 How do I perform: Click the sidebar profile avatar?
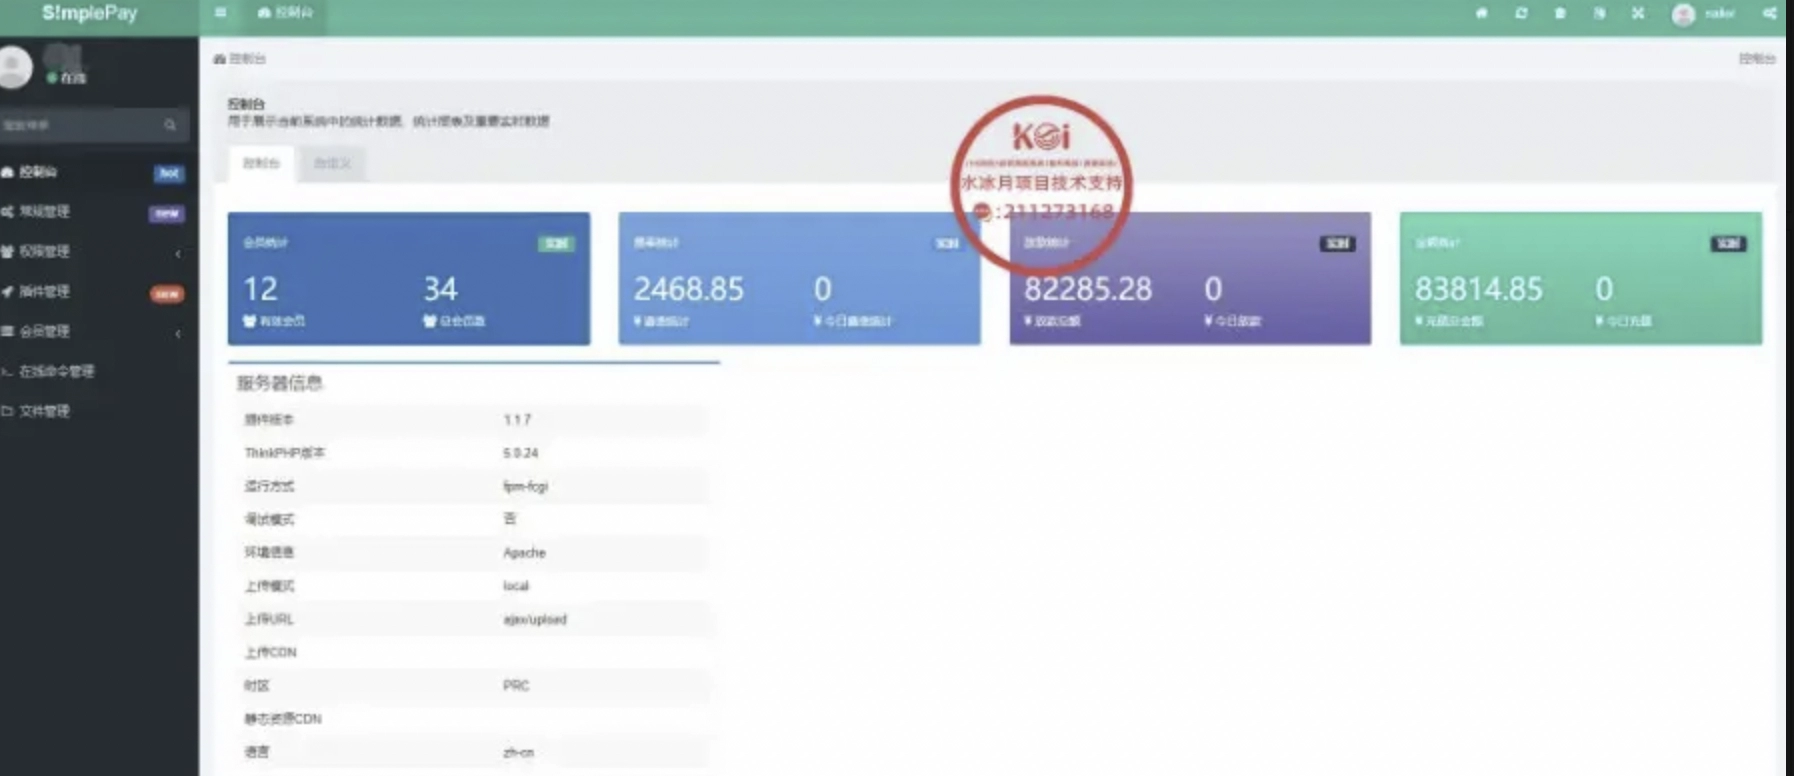[x=14, y=67]
